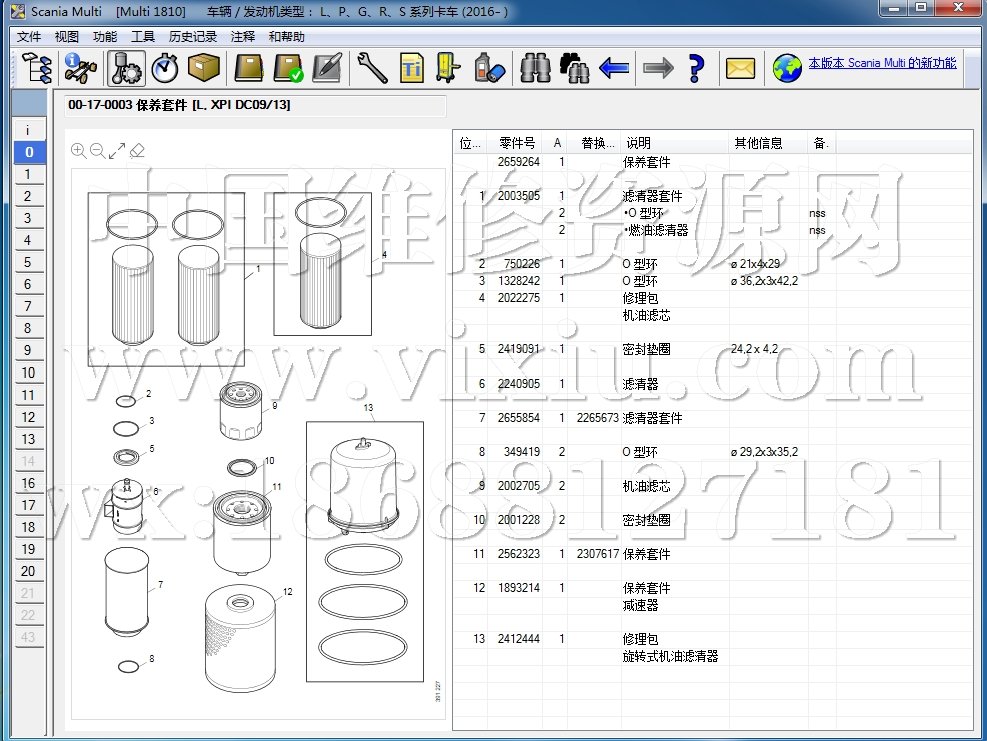The height and width of the screenshot is (741, 987).
Task: Open the wrench tool icon
Action: tap(371, 68)
